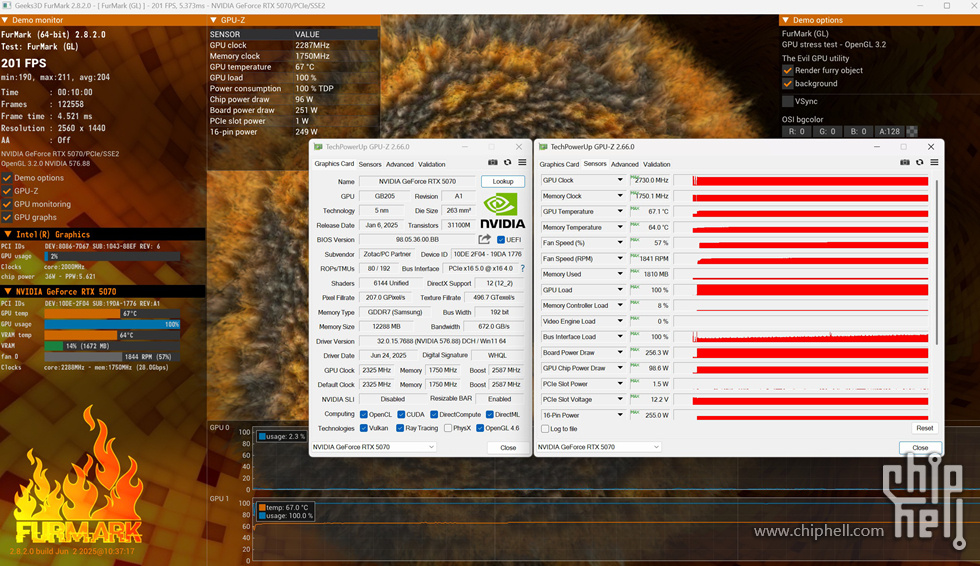
Task: Click the camera icon in the Sensors GPU-Z window
Action: click(904, 162)
